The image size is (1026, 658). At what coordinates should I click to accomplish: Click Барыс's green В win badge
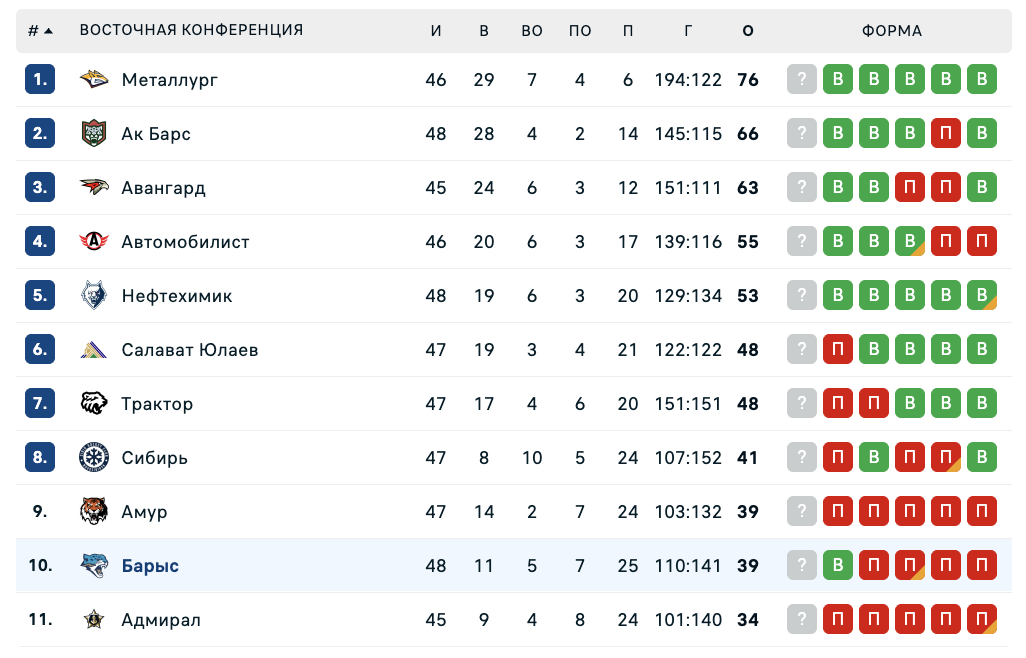pyautogui.click(x=838, y=566)
